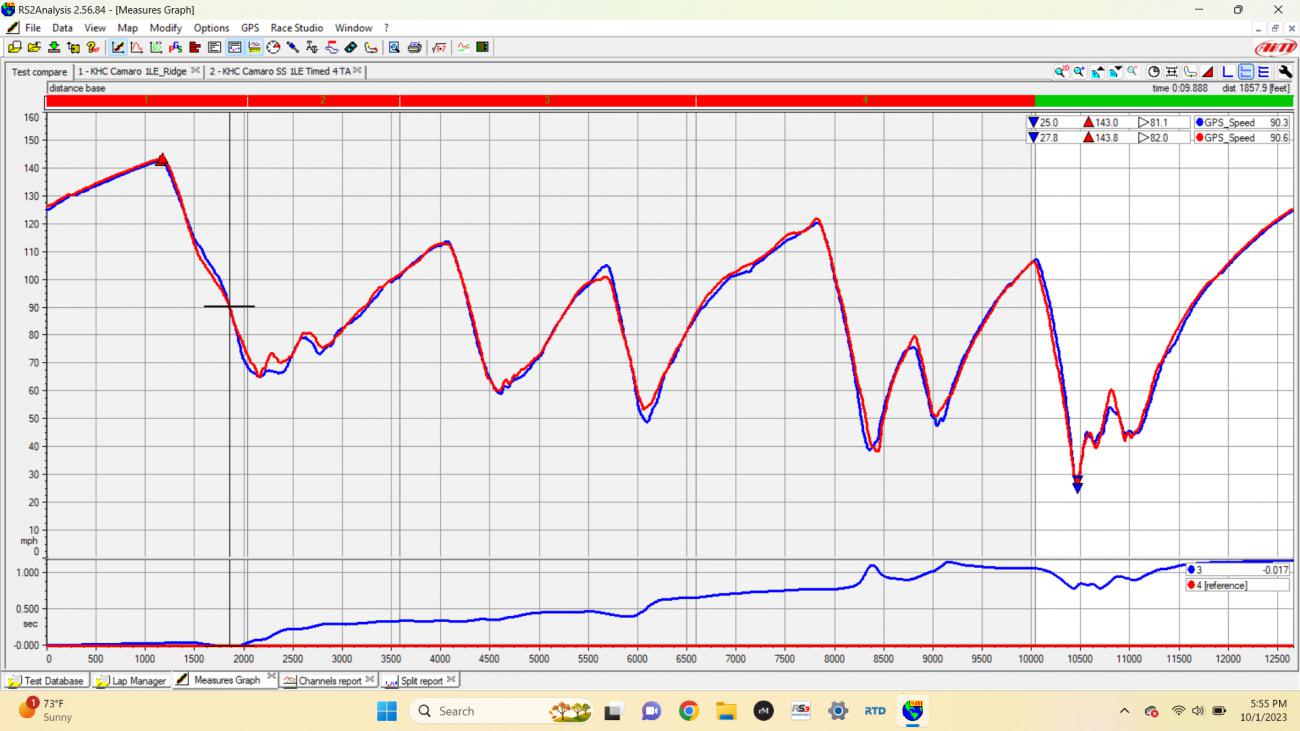Open the Race Studio menu
This screenshot has height=731, width=1300.
point(296,28)
